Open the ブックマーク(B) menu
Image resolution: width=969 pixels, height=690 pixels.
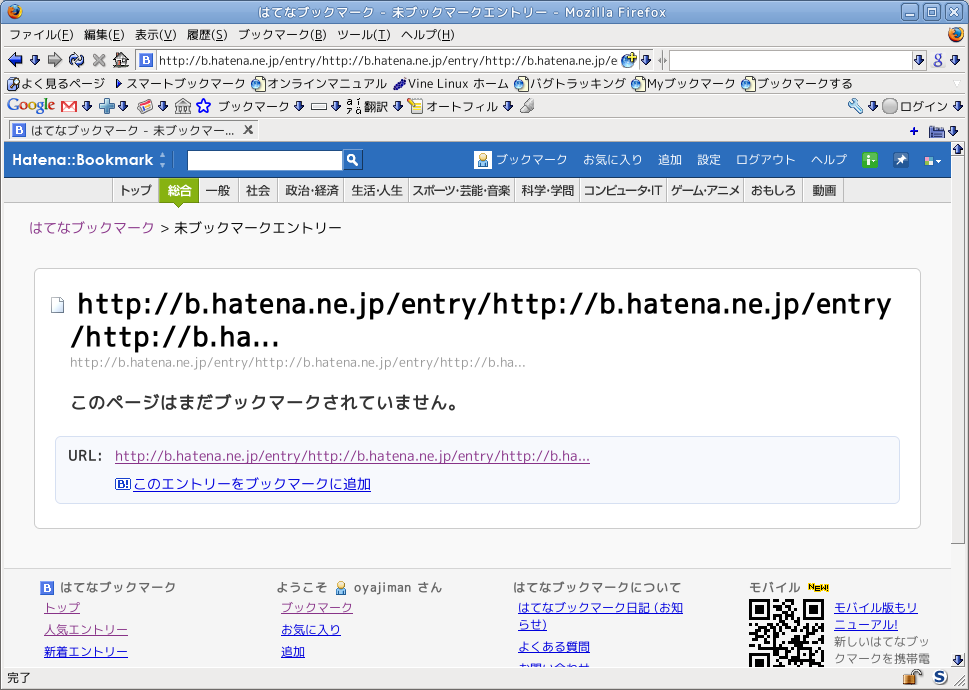tap(282, 35)
